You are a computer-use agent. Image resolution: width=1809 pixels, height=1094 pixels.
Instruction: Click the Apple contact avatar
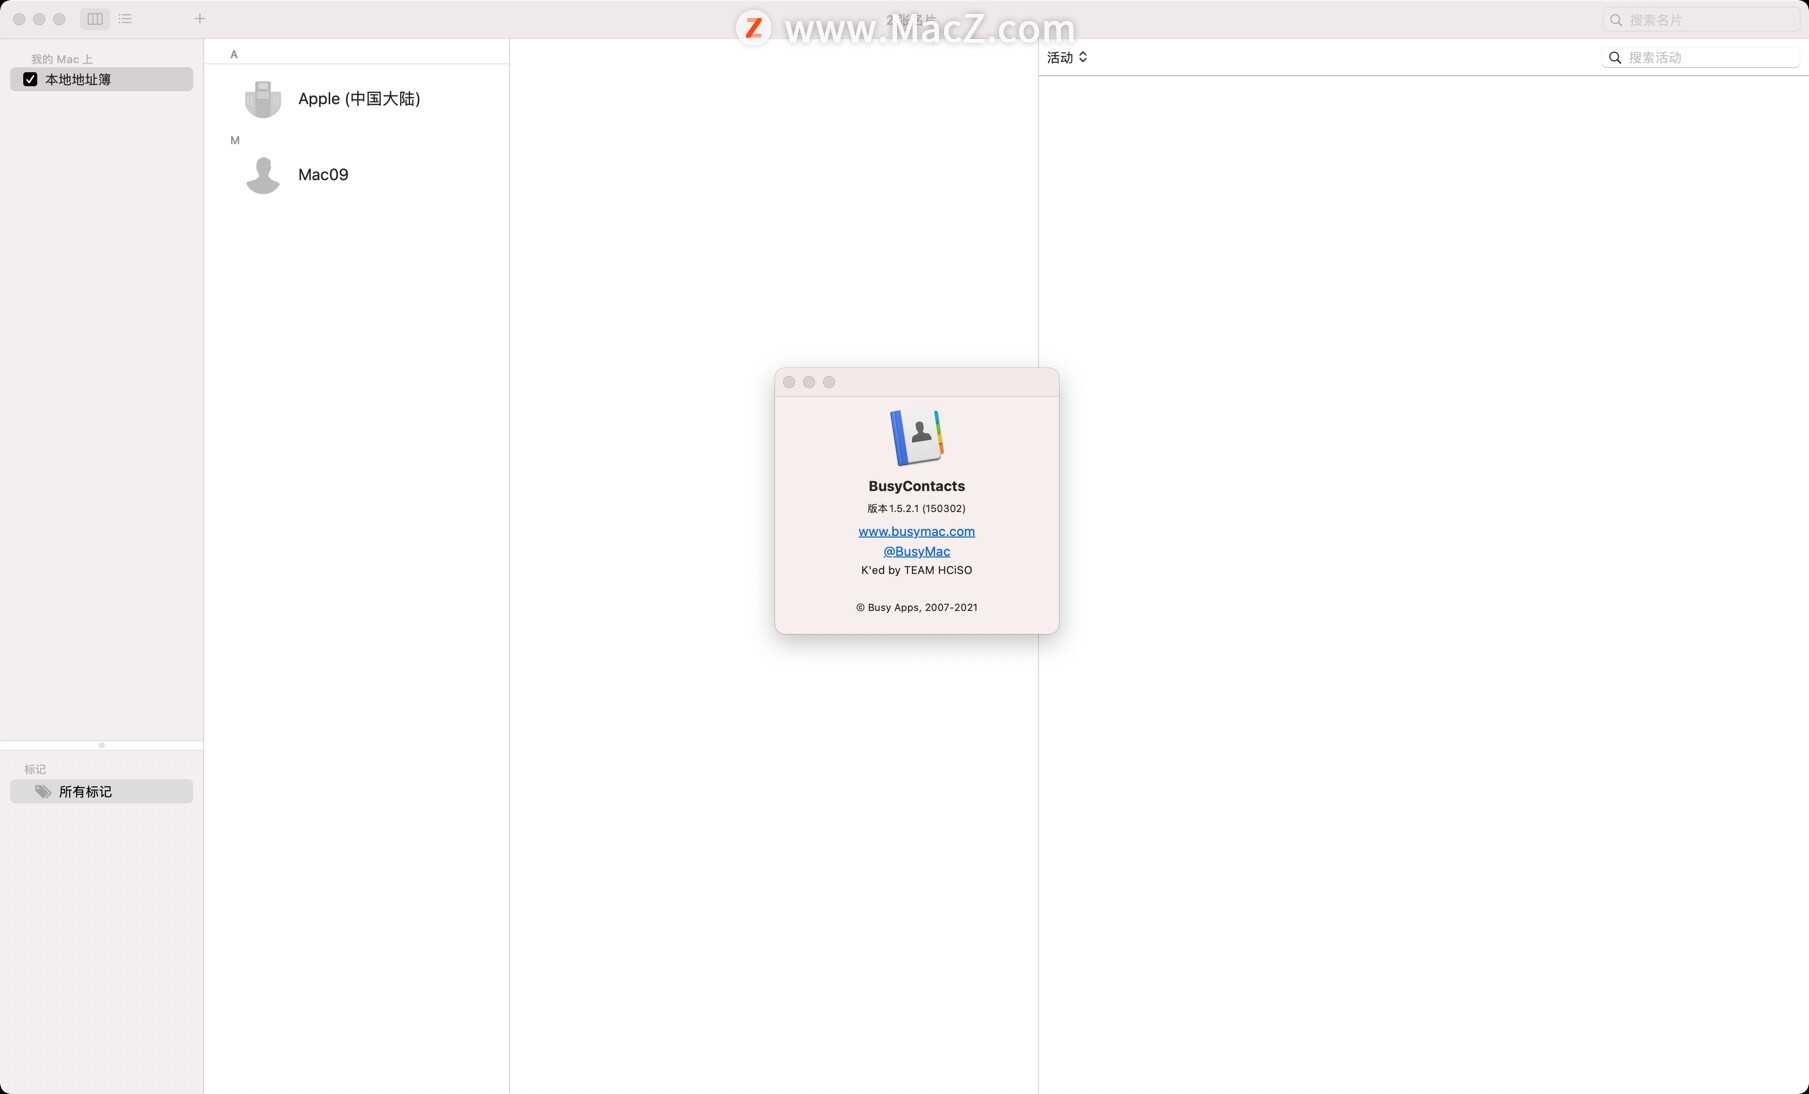coord(263,98)
